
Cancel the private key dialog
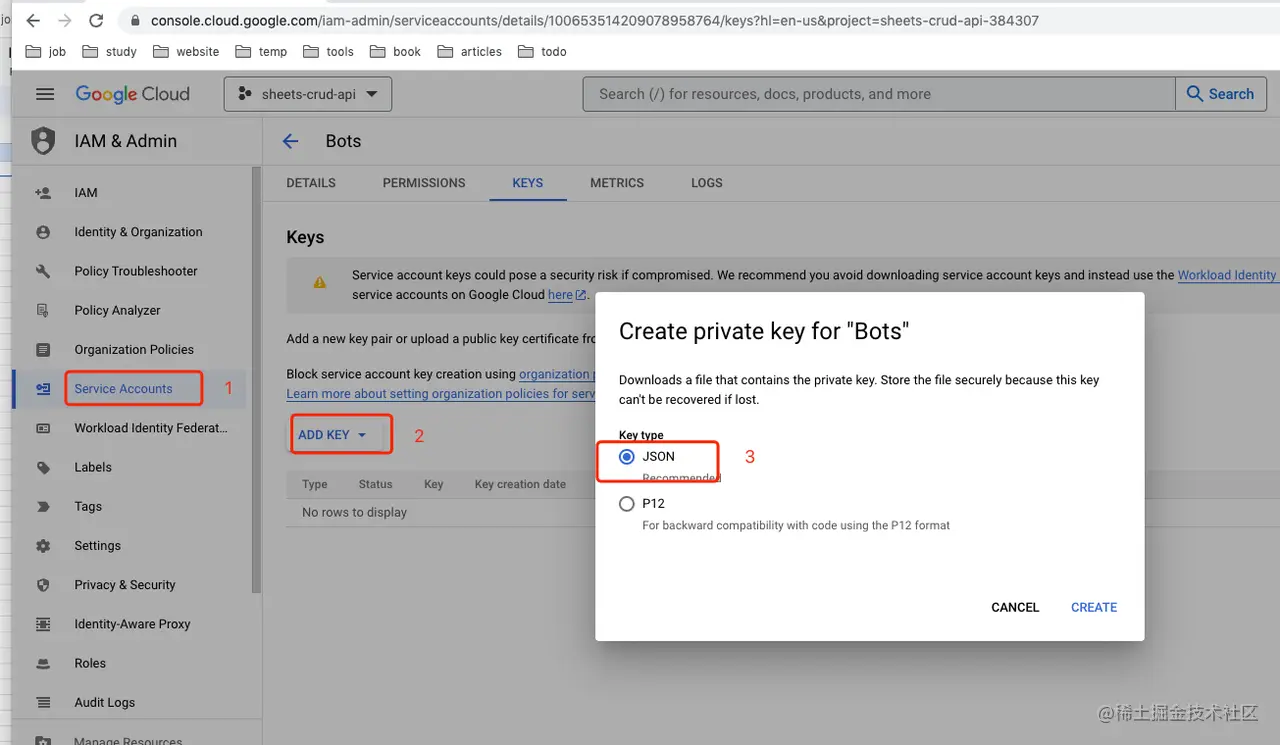click(1015, 607)
